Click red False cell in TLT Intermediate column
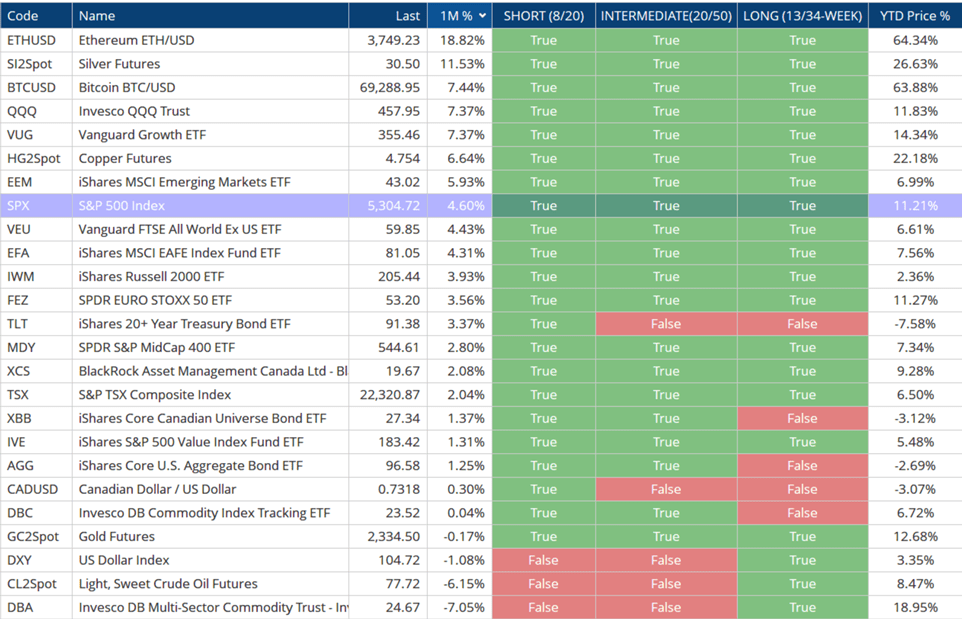 [666, 324]
